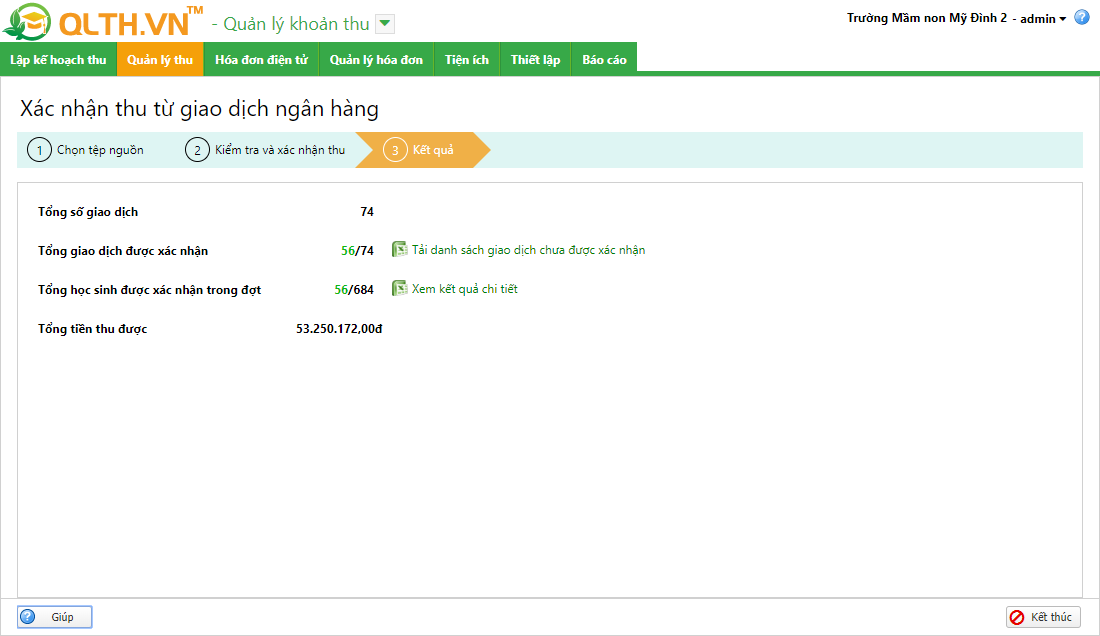Click the QLTH.VN logo
Image resolution: width=1100 pixels, height=636 pixels.
point(103,22)
